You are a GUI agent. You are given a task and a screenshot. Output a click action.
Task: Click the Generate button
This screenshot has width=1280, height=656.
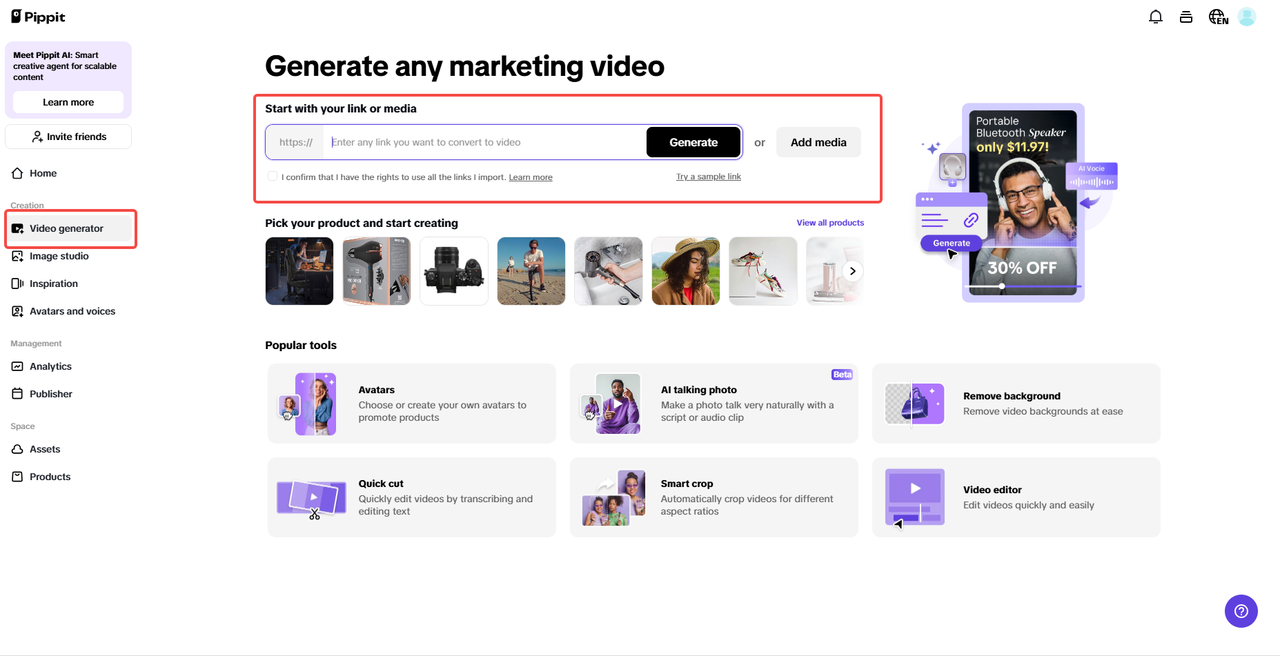tap(693, 142)
